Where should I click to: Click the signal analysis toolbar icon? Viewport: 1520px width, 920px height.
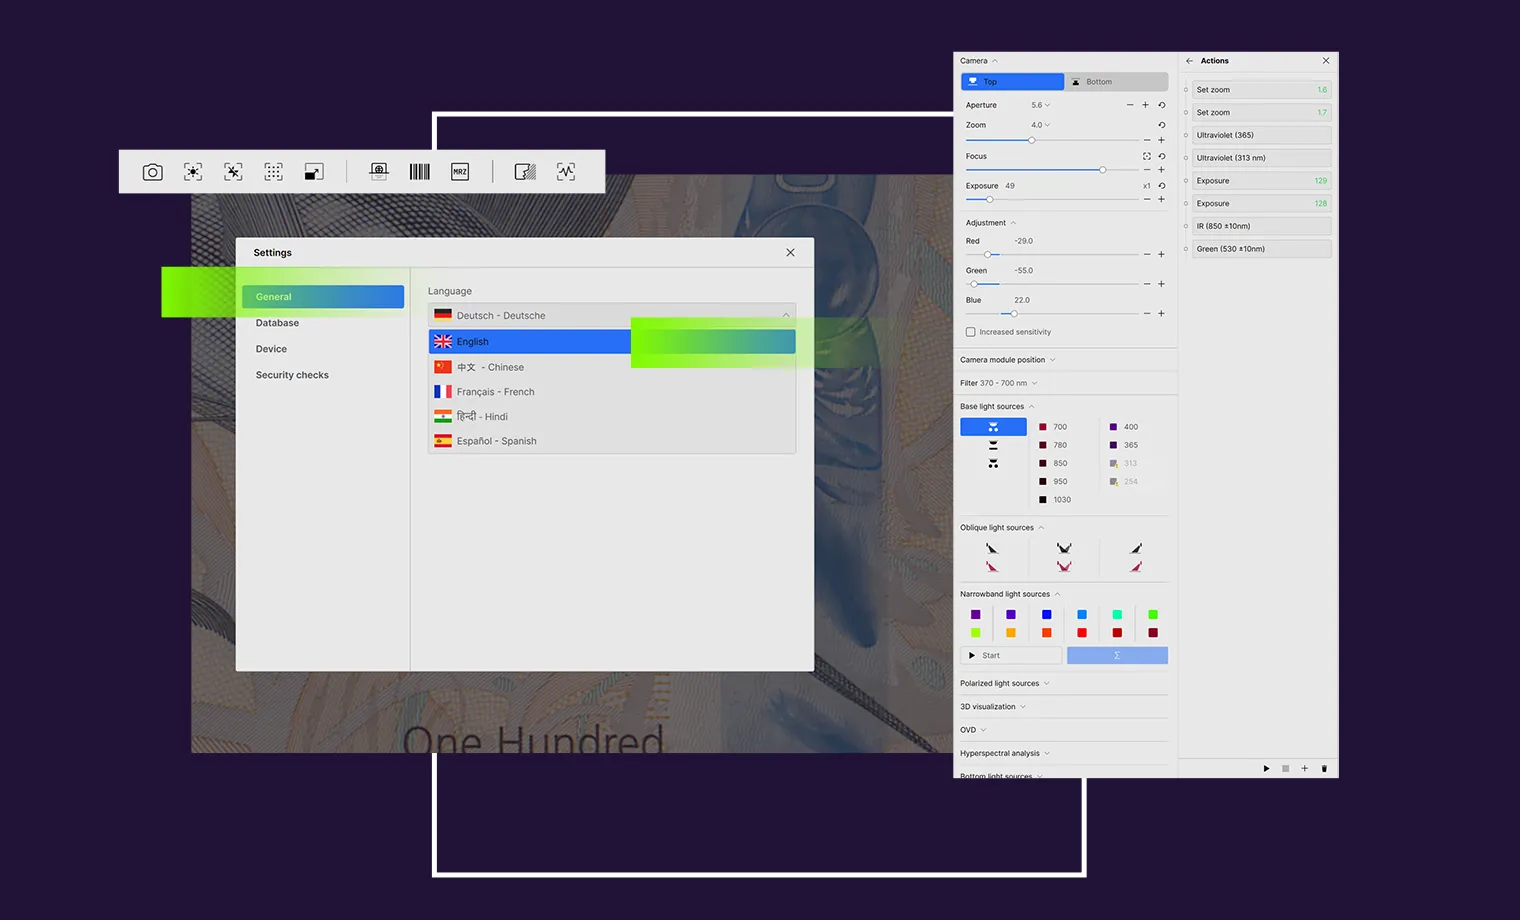565,171
